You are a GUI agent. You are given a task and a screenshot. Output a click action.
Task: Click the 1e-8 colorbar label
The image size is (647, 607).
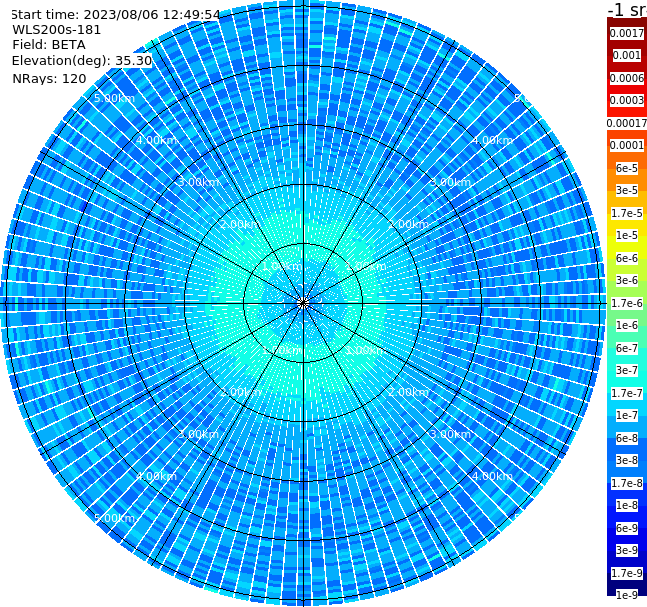(627, 505)
